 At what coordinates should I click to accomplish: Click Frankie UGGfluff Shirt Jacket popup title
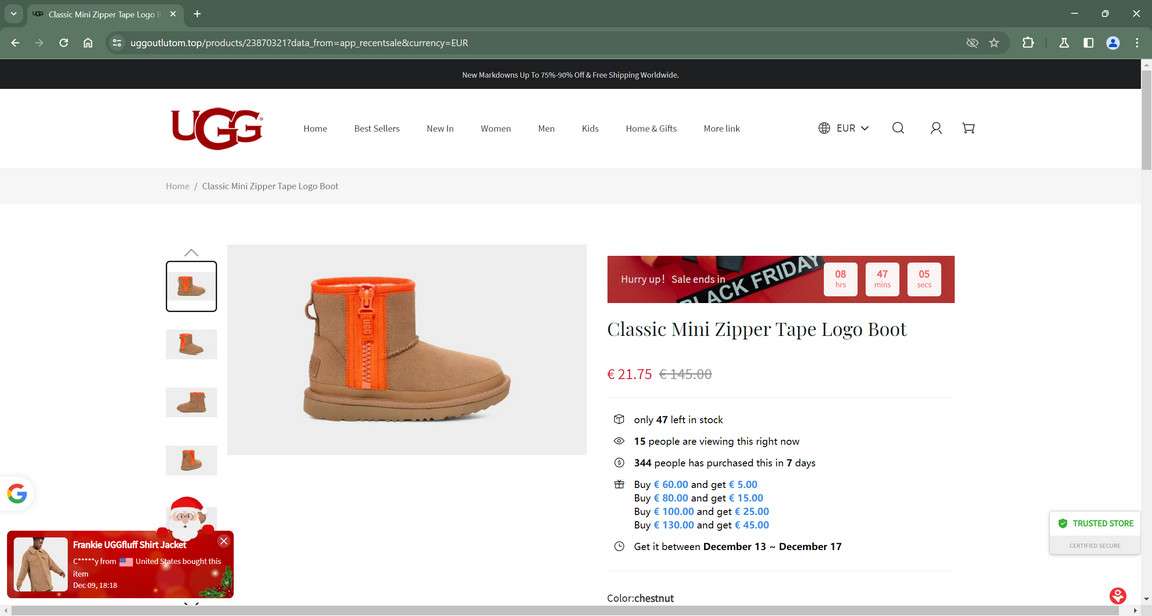tap(129, 545)
